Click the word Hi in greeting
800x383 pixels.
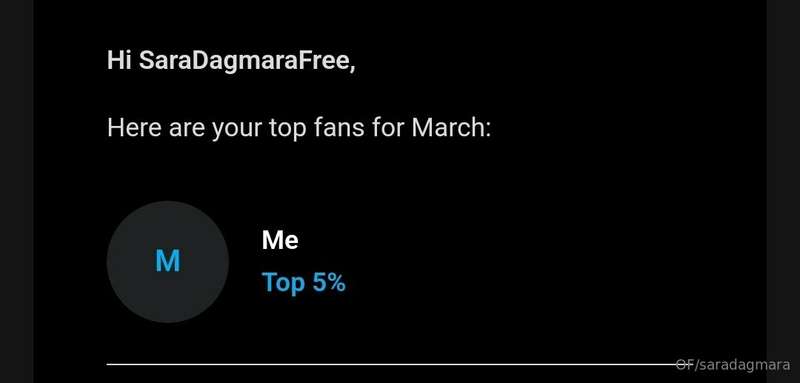click(x=120, y=61)
